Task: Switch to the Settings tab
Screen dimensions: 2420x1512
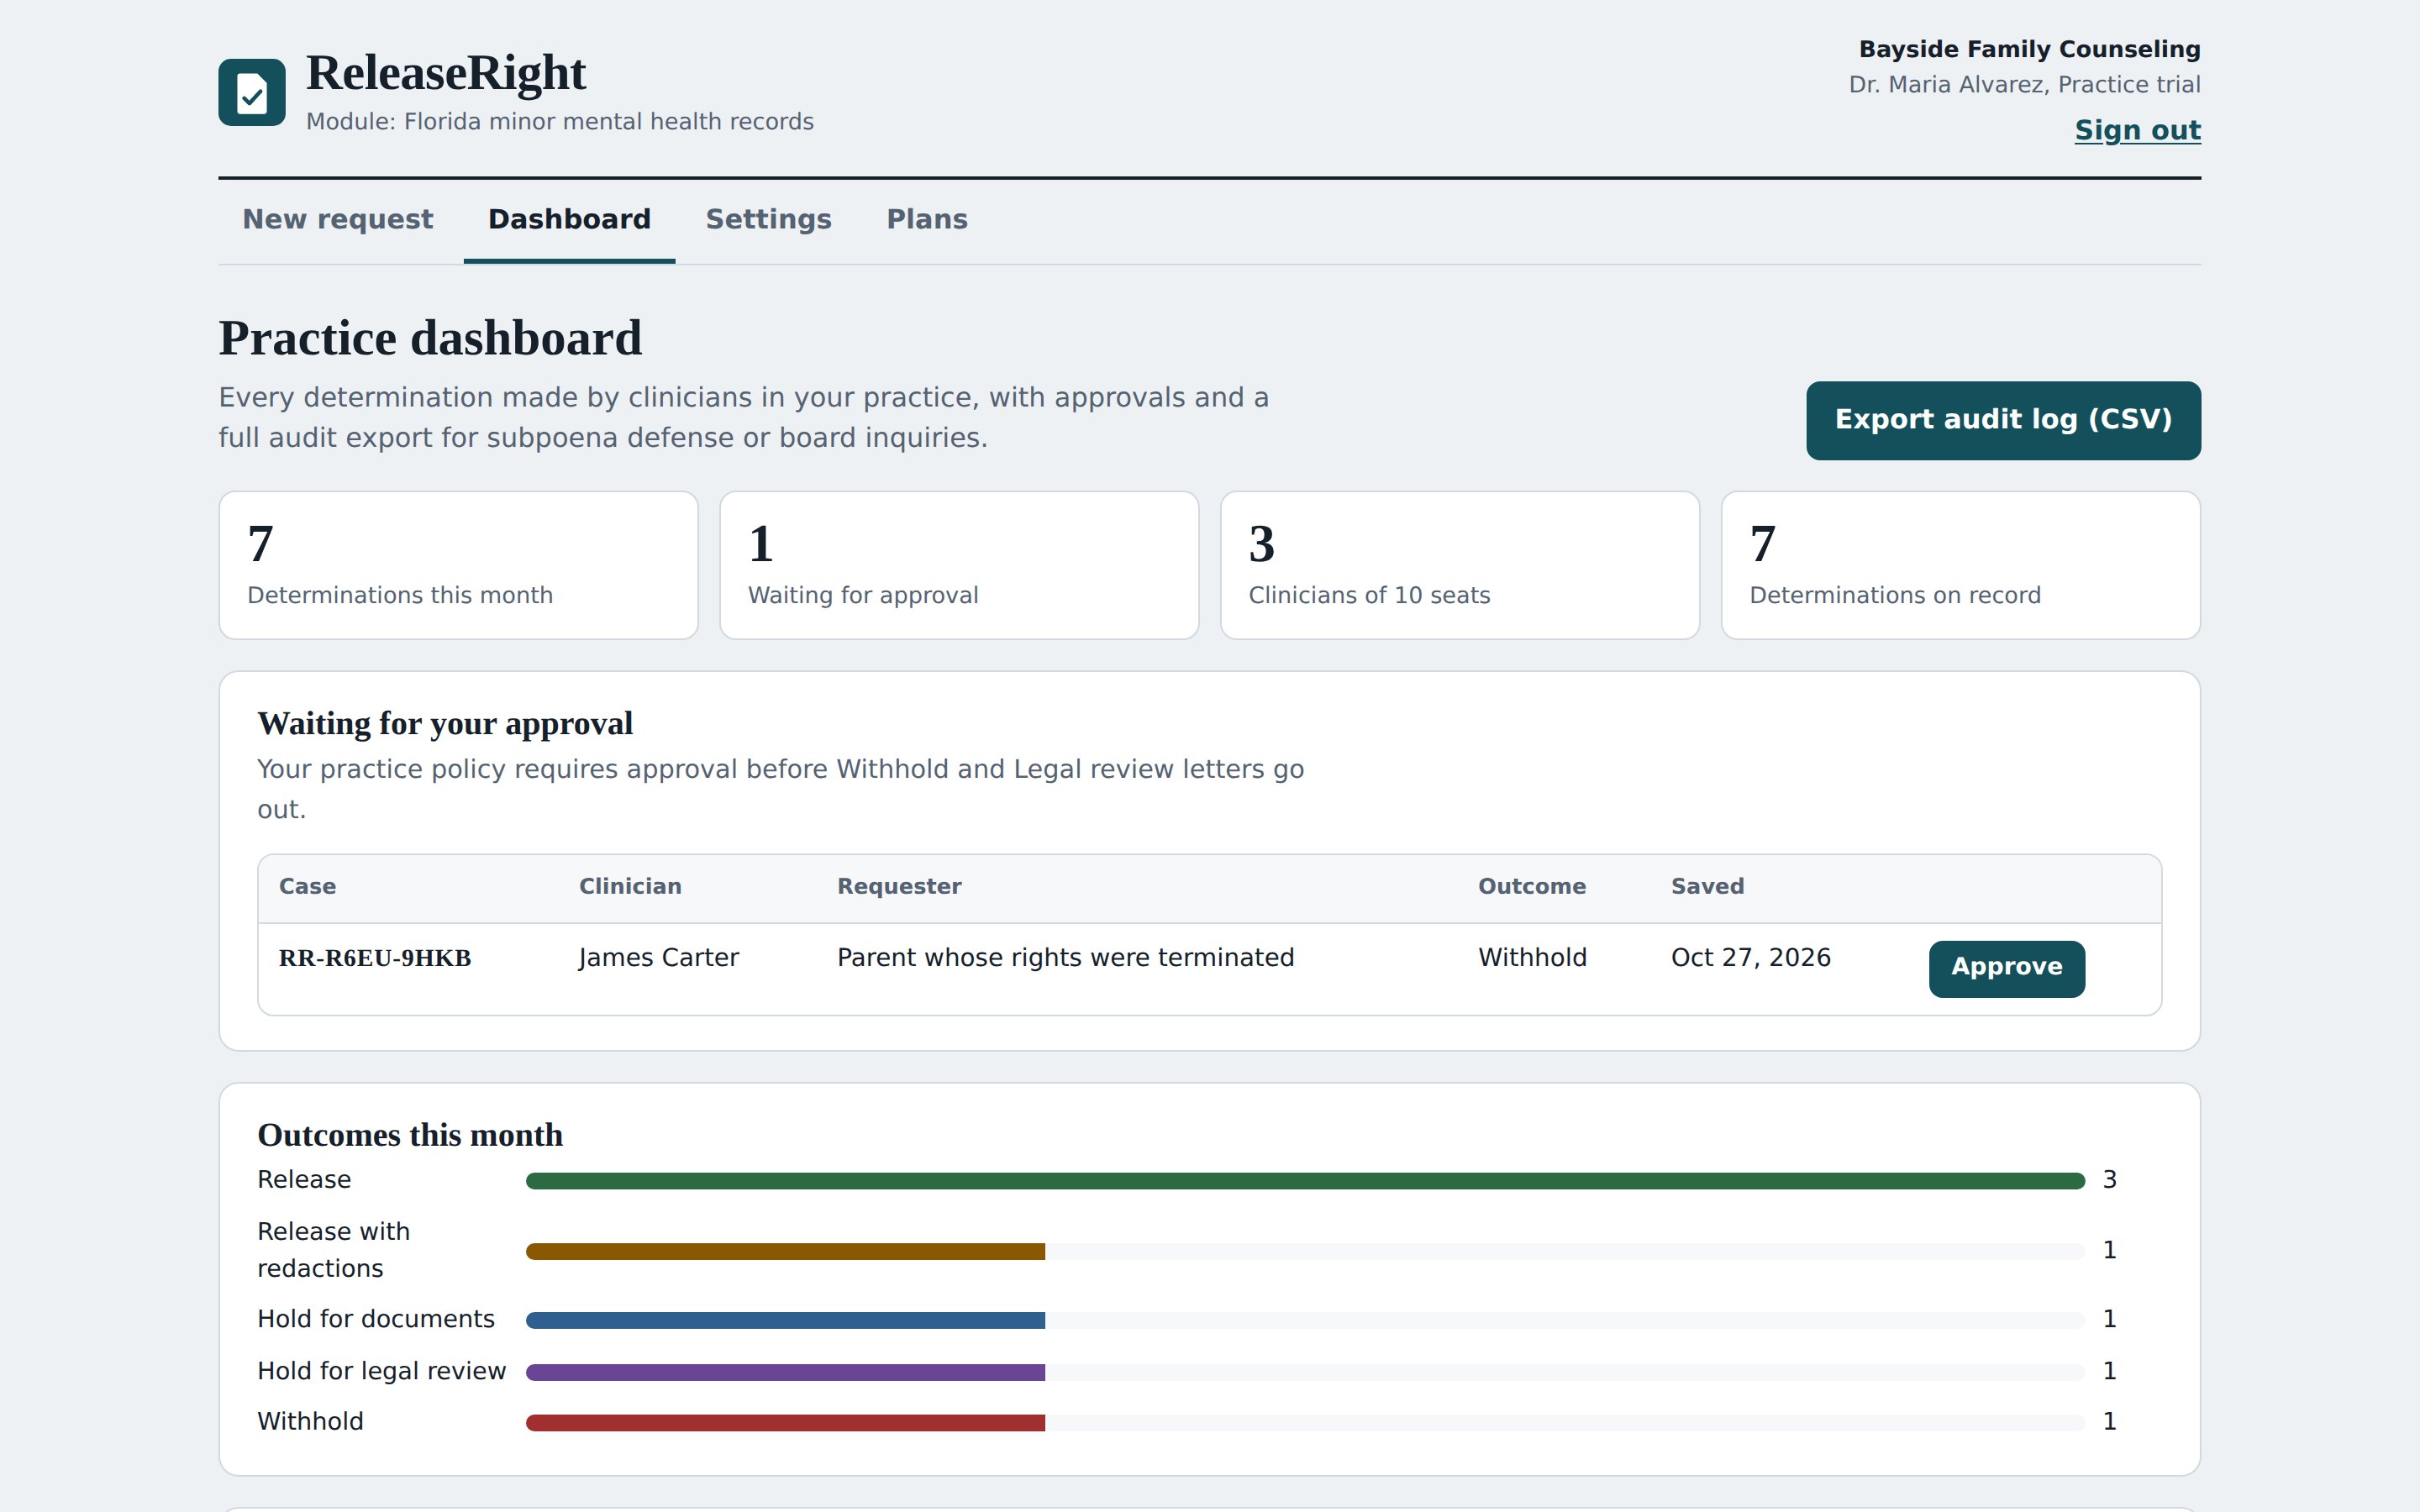Action: 768,220
